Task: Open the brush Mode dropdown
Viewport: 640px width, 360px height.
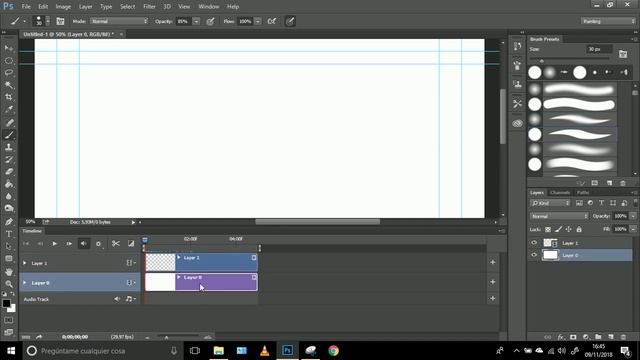Action: click(x=119, y=21)
